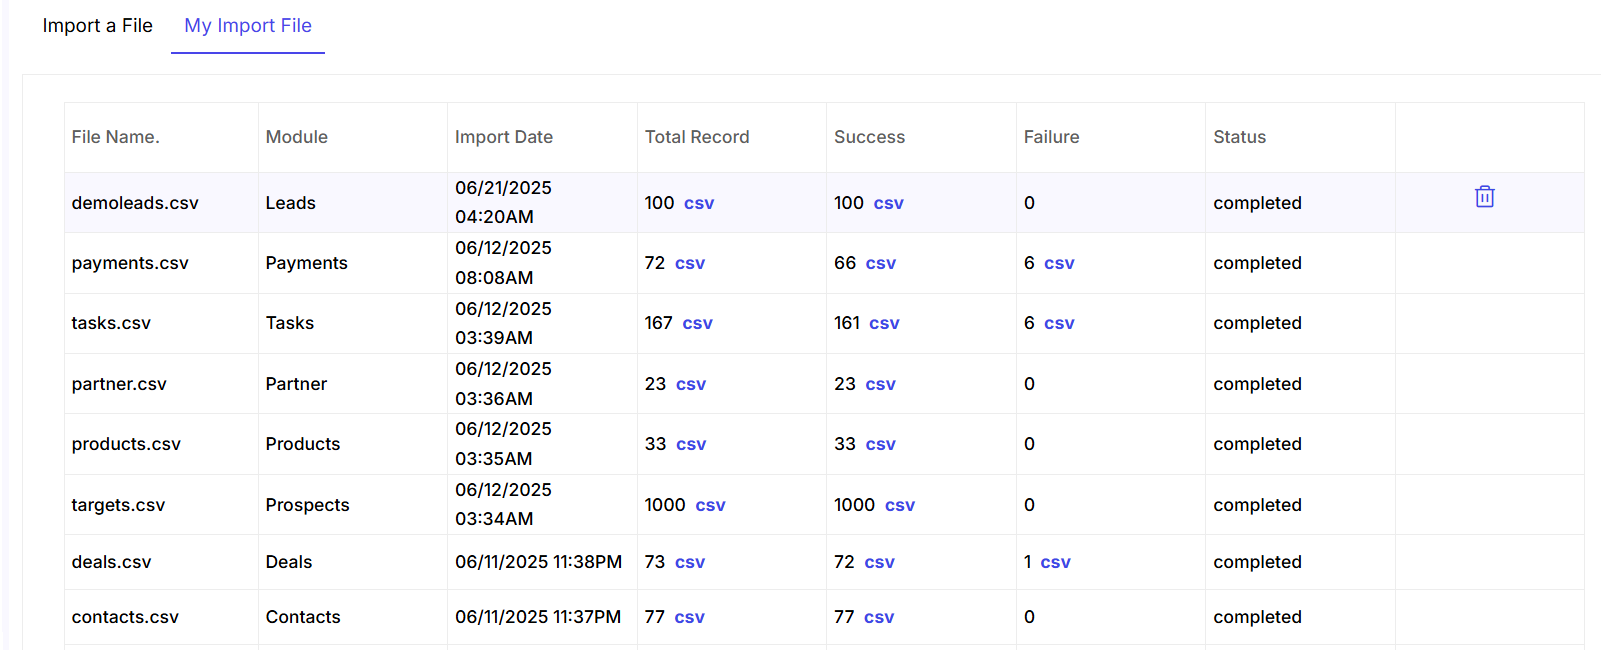The width and height of the screenshot is (1601, 650).
Task: Open success csv for products.csv
Action: (881, 444)
